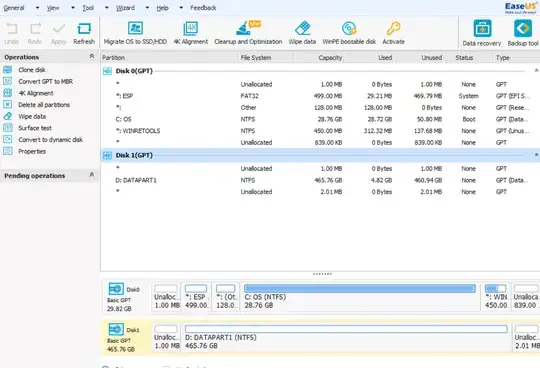
Task: Click the Disk1 drive icon in disk map
Action: (x=116, y=329)
